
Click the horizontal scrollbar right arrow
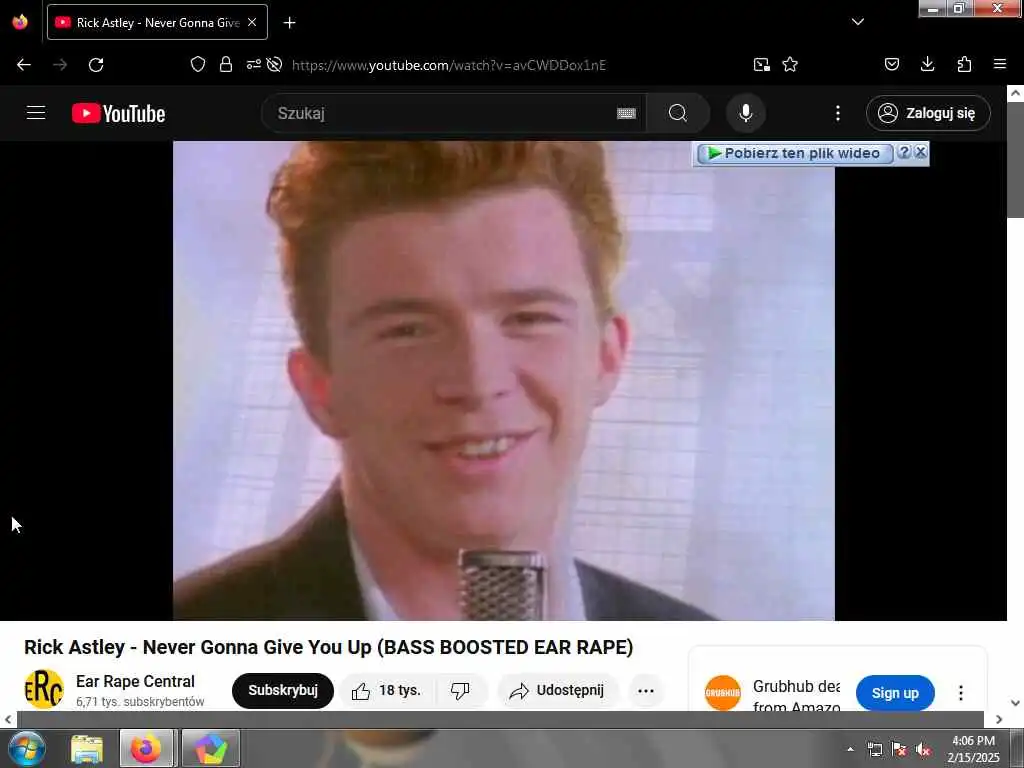coord(999,719)
